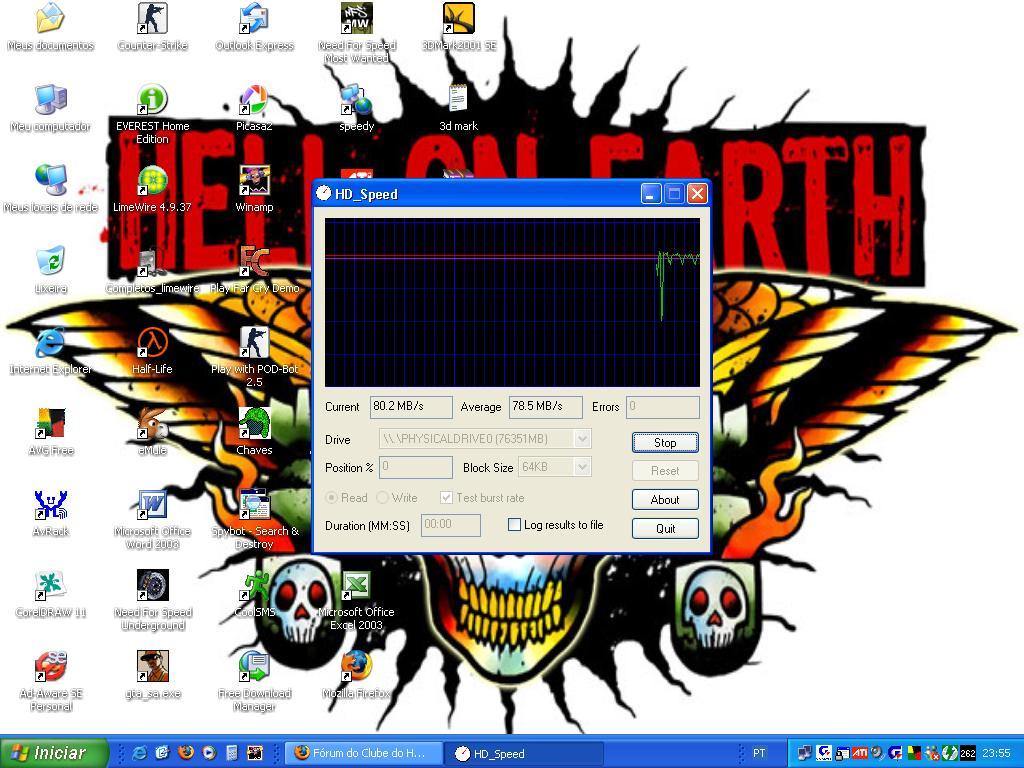This screenshot has height=768, width=1024.
Task: Click the Duration (MM:SS) field
Action: point(451,524)
